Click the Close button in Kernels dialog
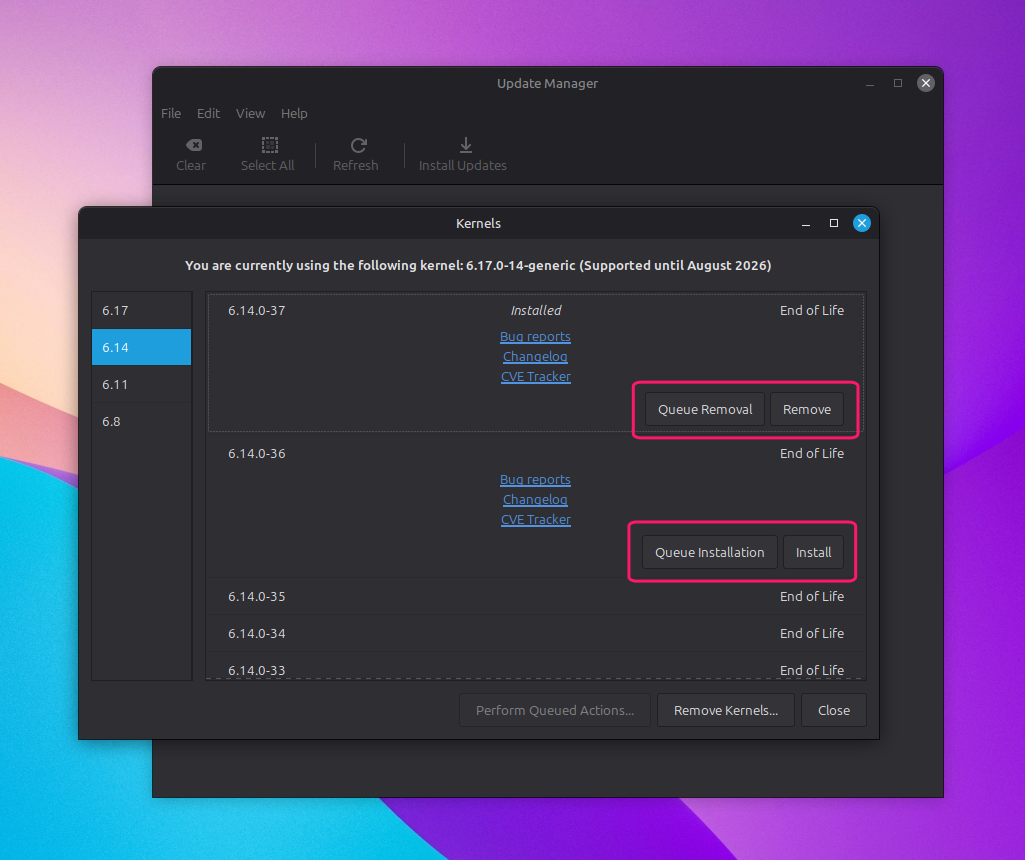Image resolution: width=1025 pixels, height=860 pixels. [x=833, y=710]
